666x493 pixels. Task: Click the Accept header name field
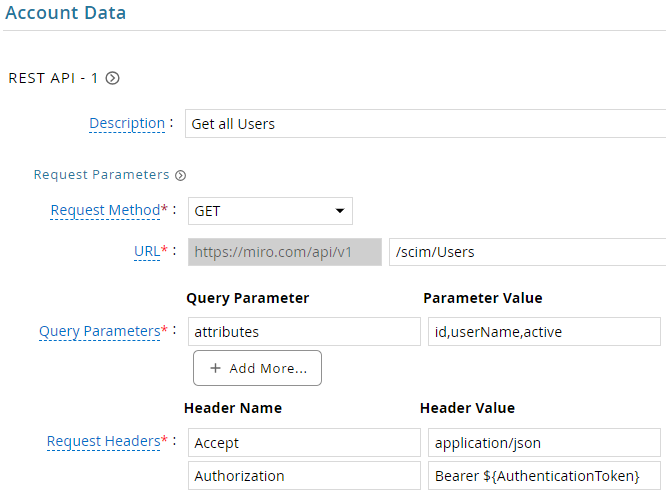[304, 442]
